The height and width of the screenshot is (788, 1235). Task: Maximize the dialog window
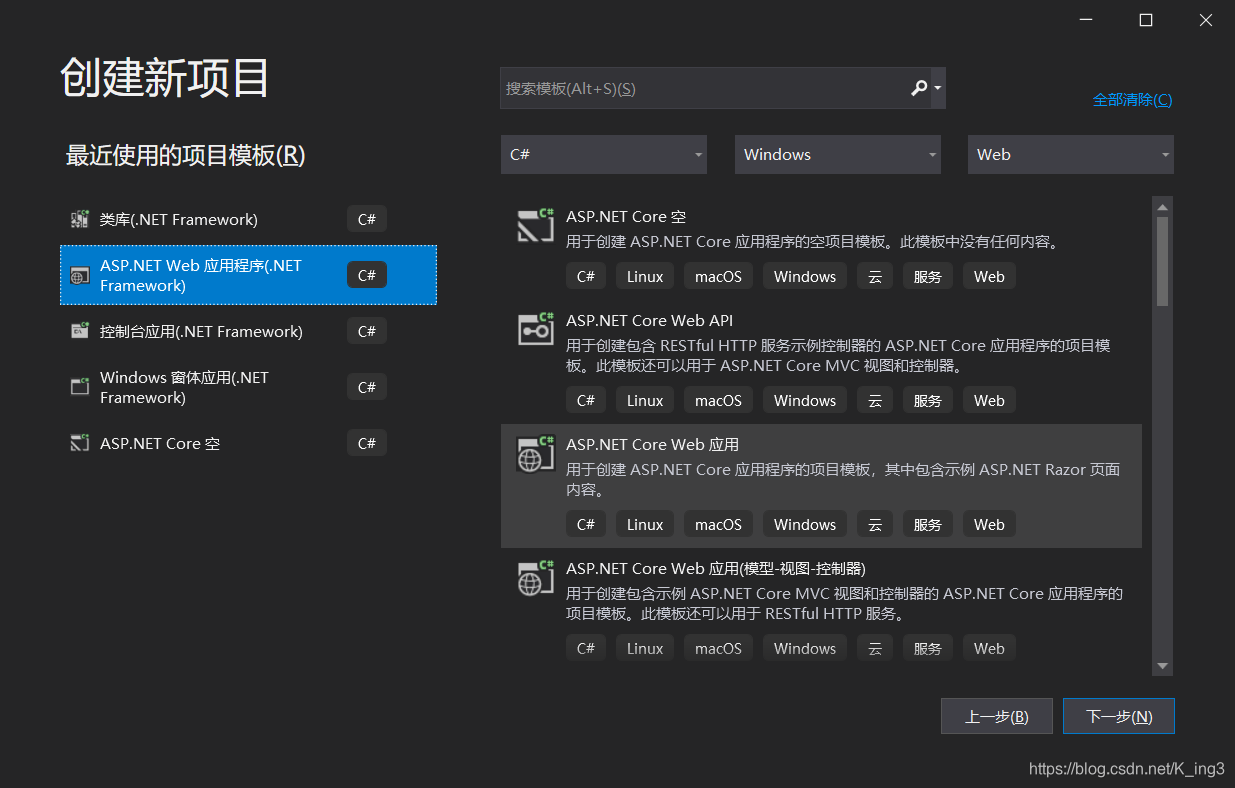(x=1146, y=20)
